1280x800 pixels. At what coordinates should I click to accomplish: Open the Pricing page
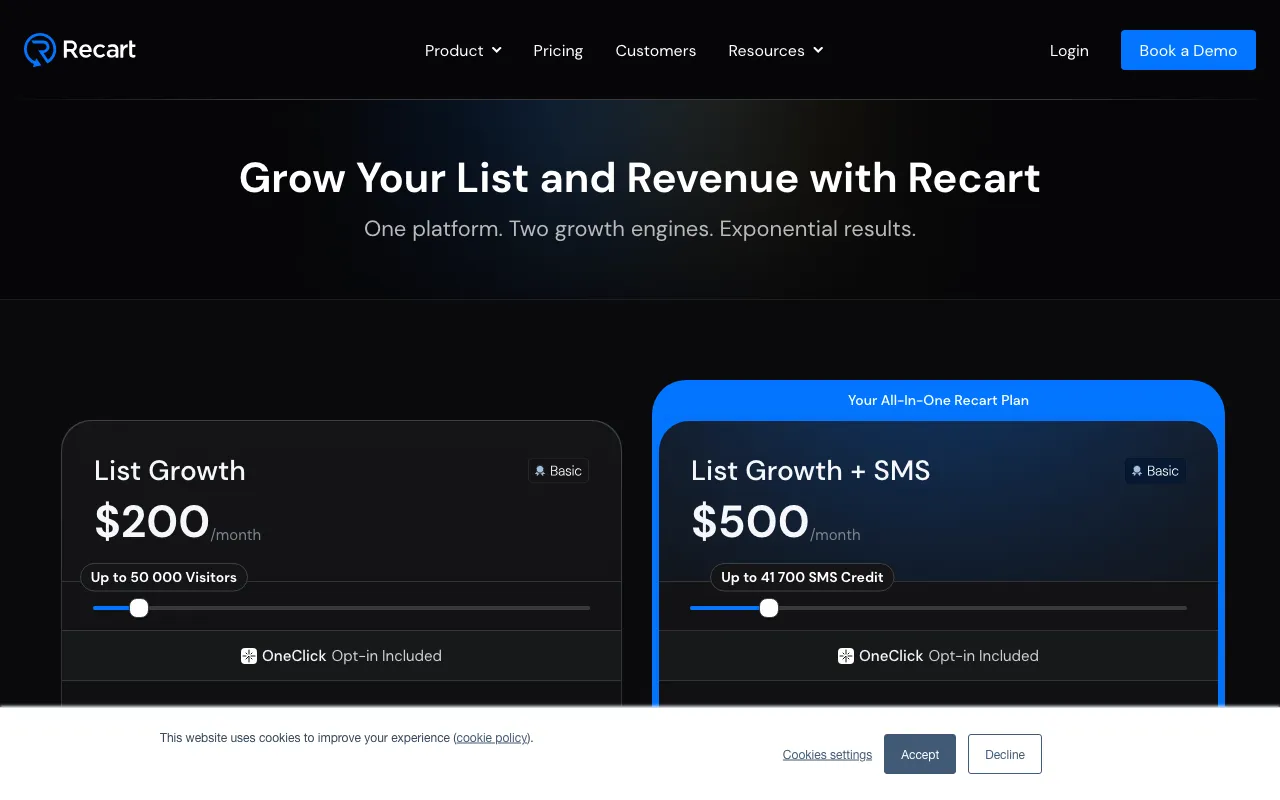(558, 50)
